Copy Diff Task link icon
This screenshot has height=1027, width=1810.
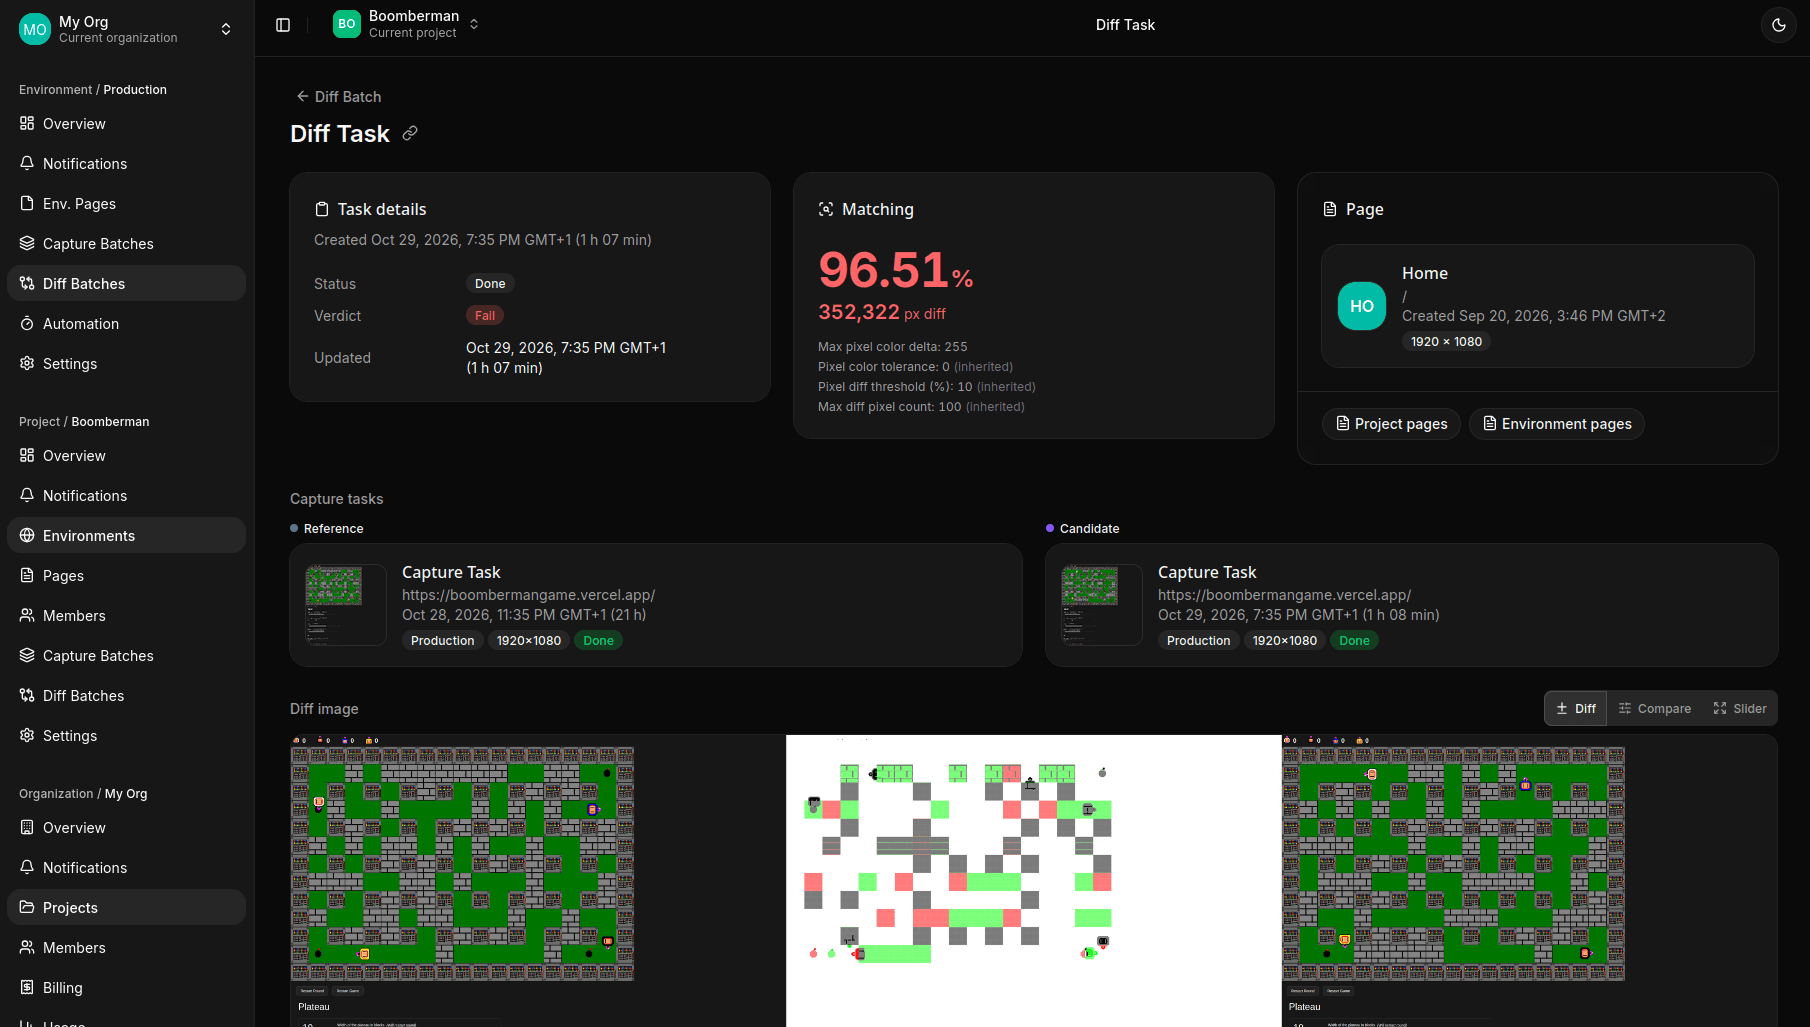click(410, 133)
